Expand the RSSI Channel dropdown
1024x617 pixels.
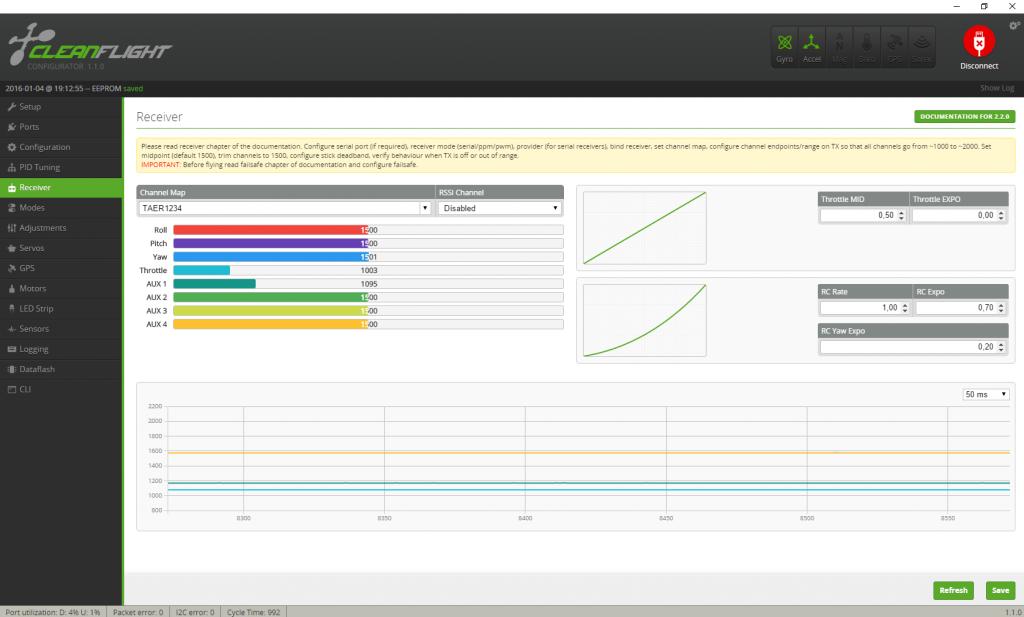[x=500, y=208]
